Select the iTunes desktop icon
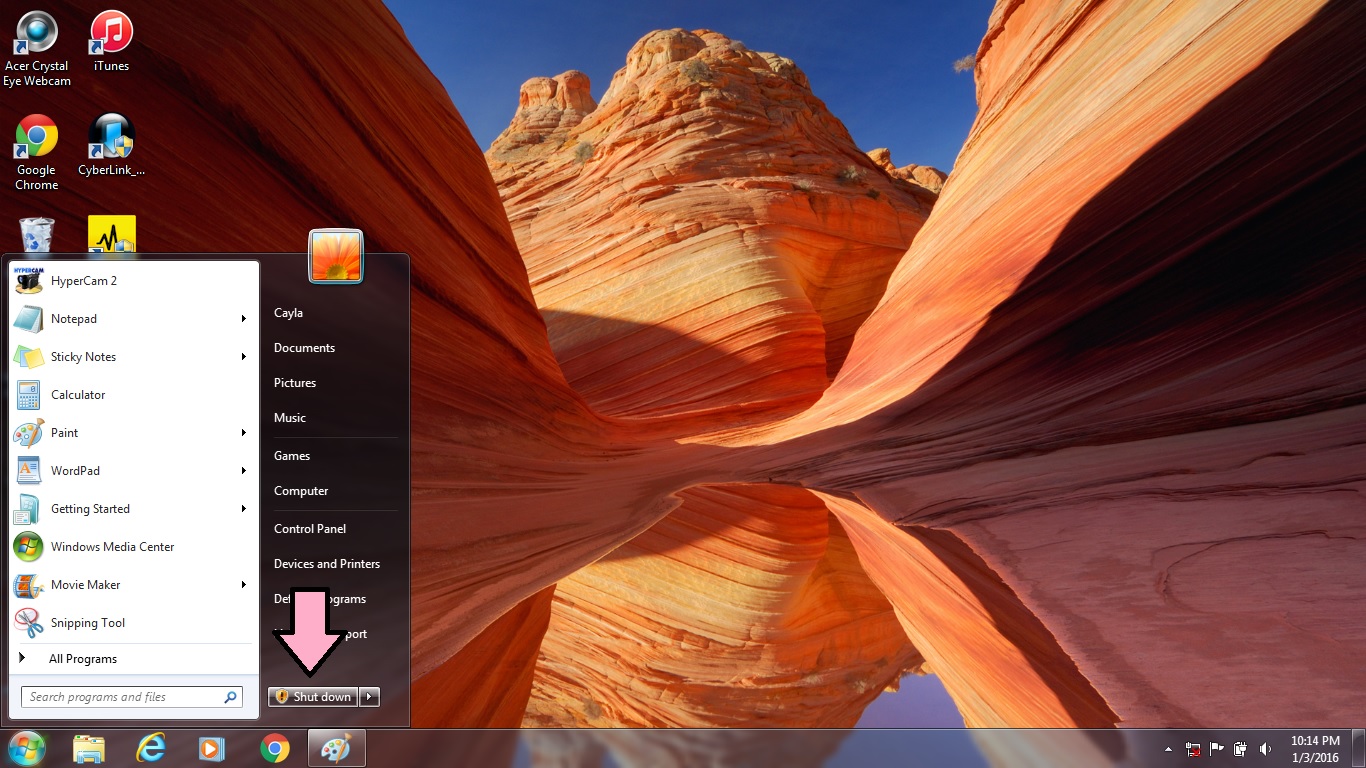The height and width of the screenshot is (768, 1366). click(x=111, y=42)
